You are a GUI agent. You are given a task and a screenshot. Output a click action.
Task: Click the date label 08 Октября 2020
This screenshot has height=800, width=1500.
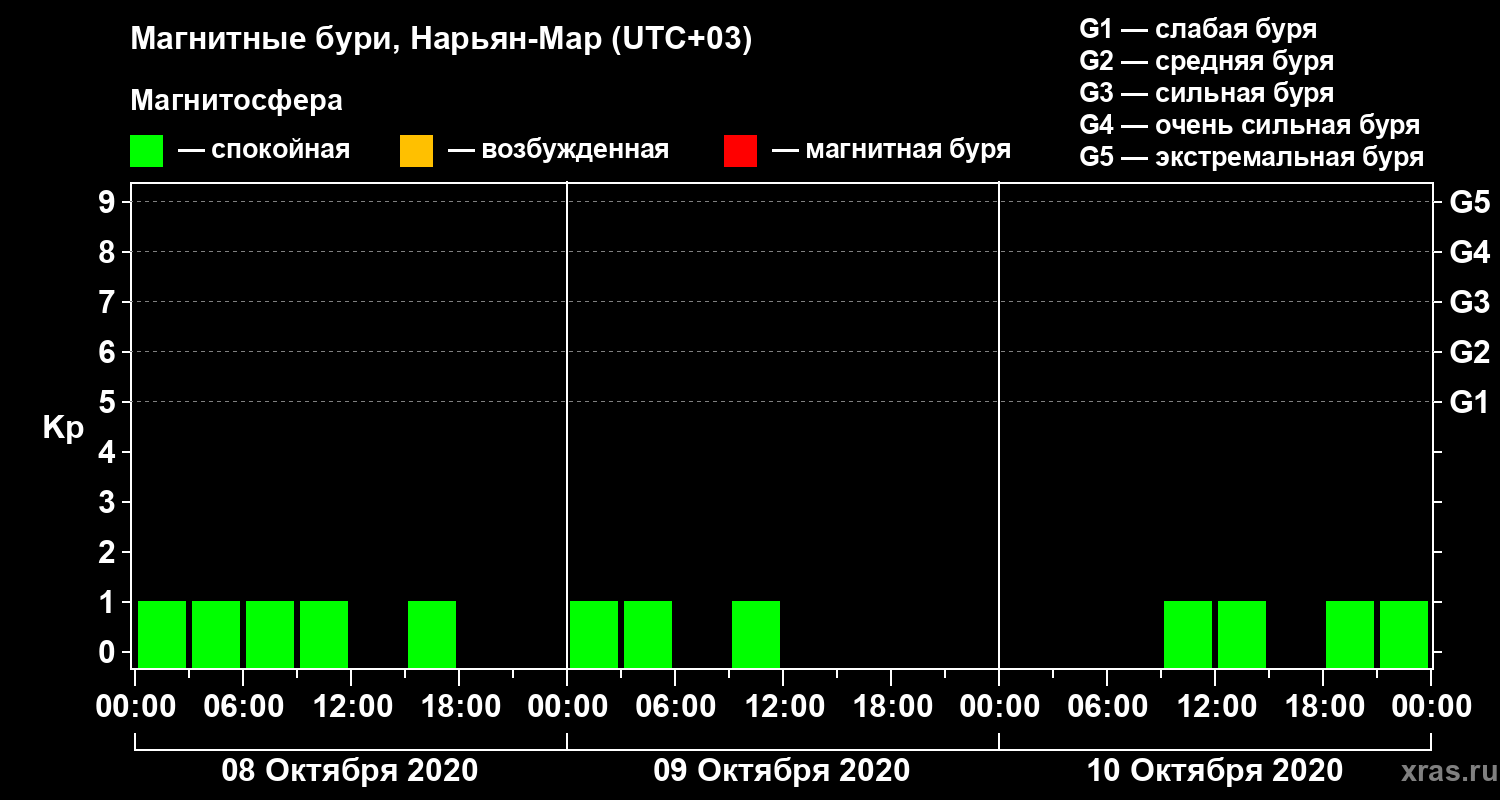(x=349, y=771)
